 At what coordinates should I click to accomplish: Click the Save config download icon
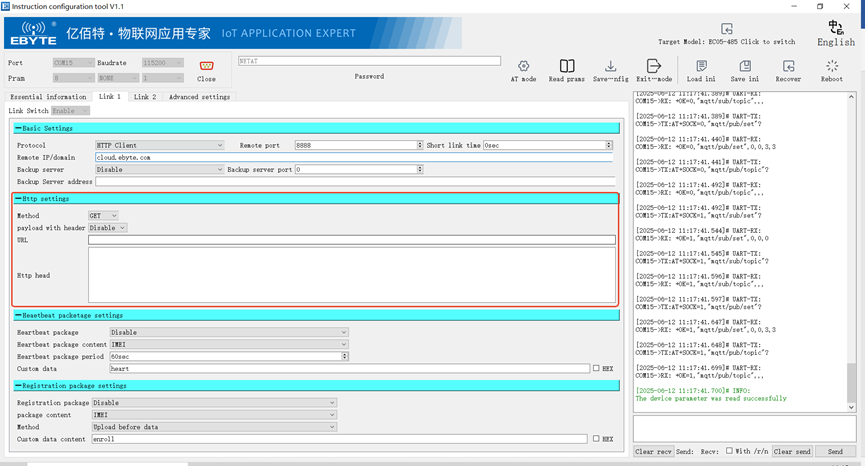pyautogui.click(x=611, y=66)
